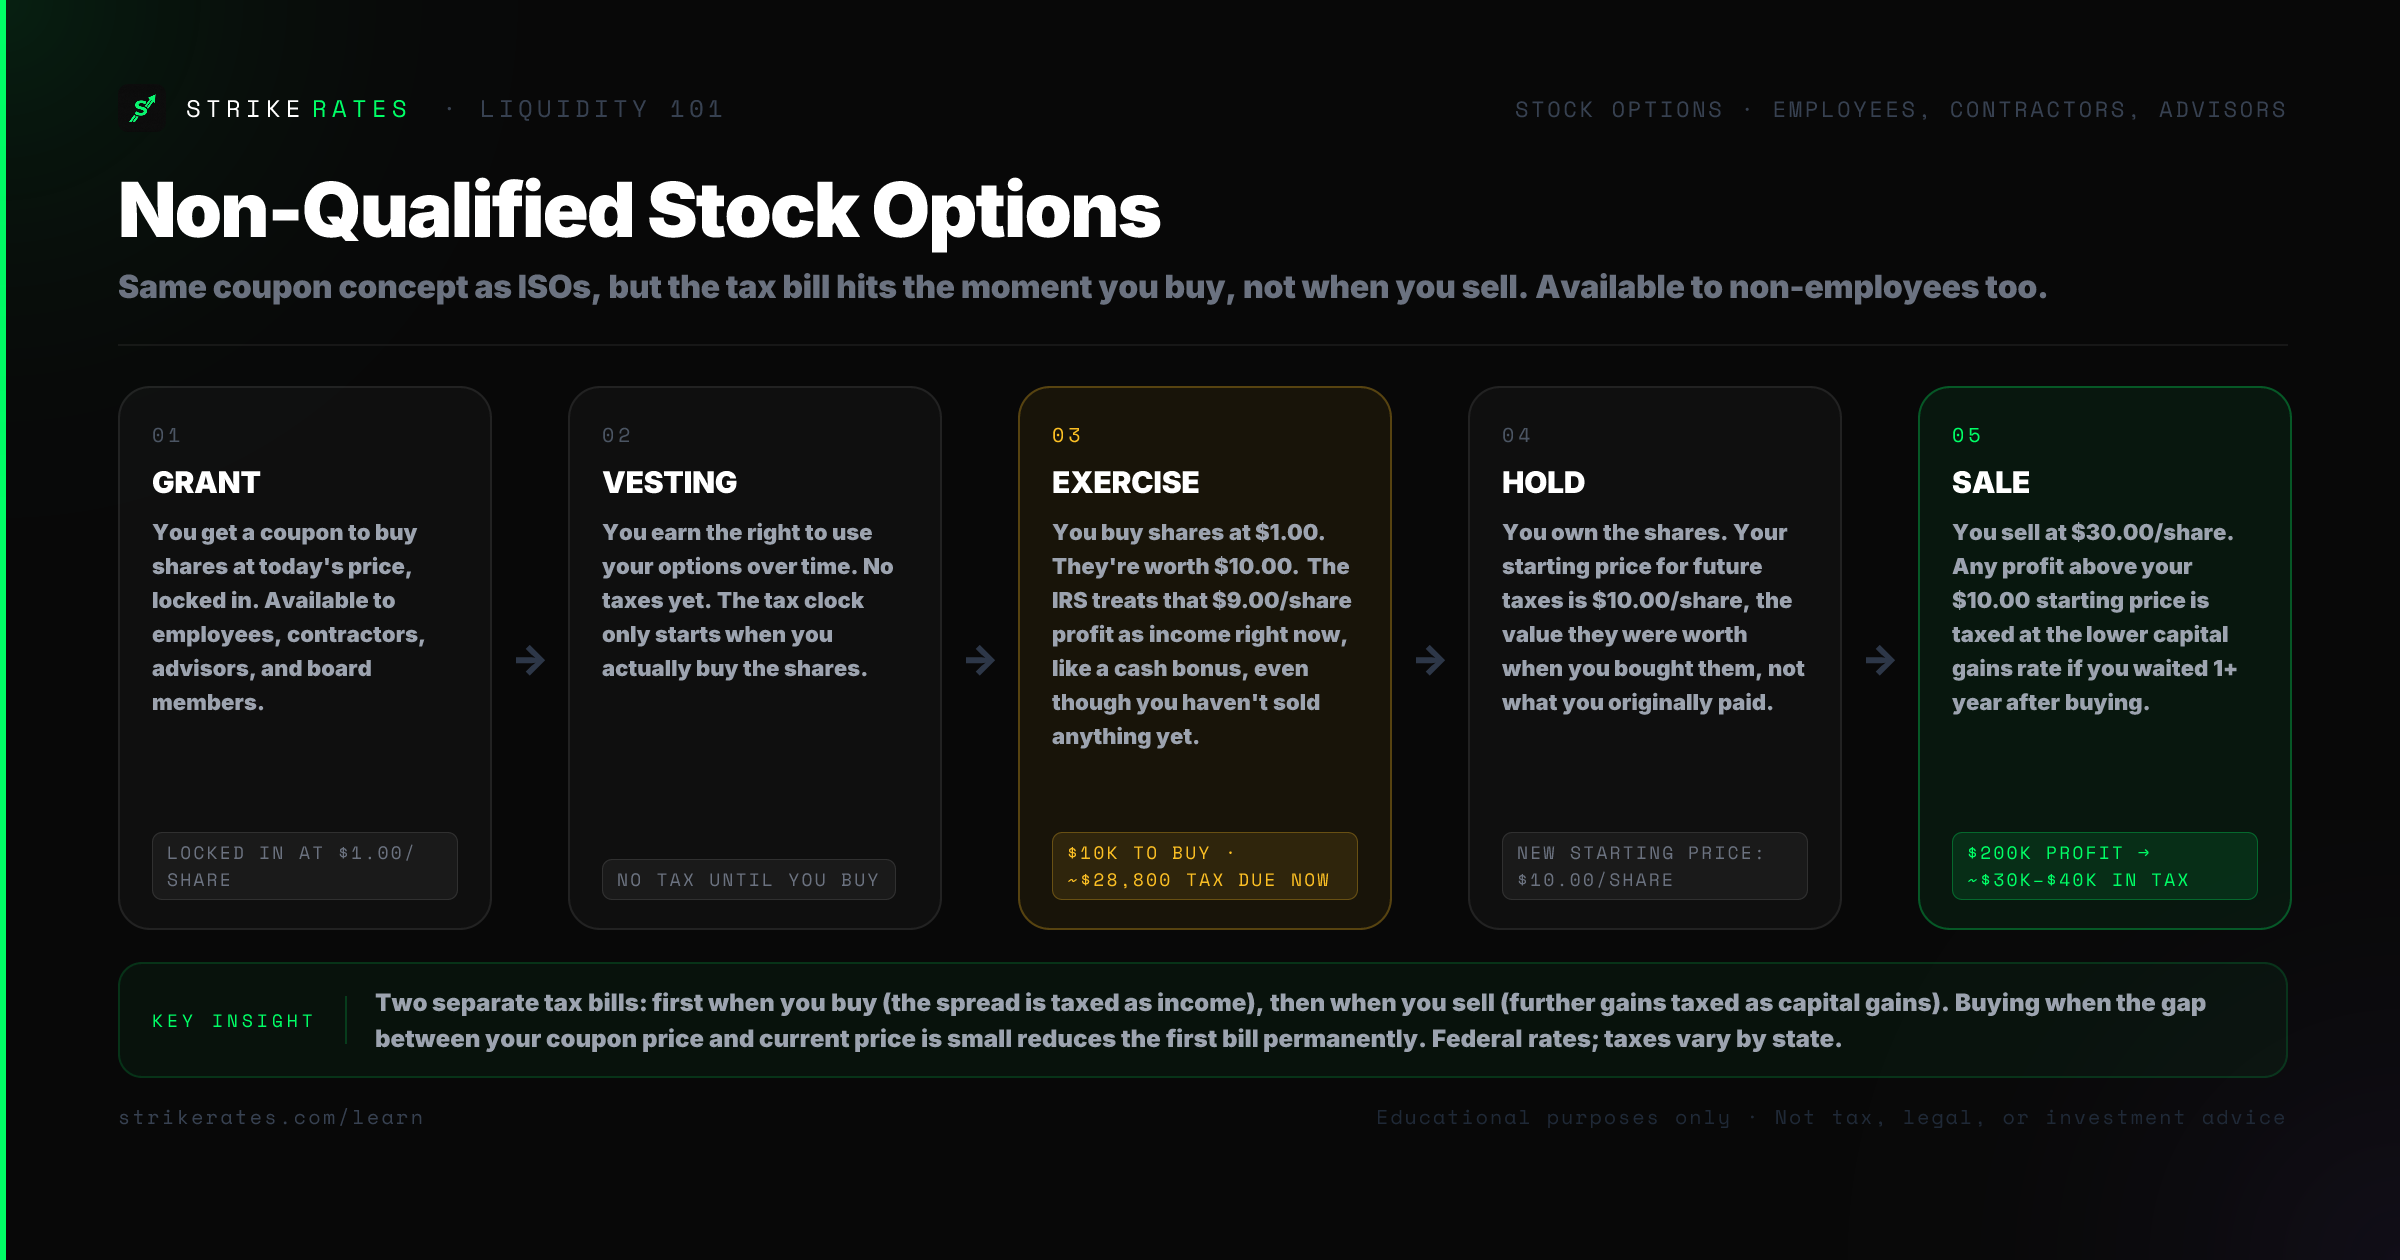
Task: Click the Strike Rates logo icon
Action: coord(143,108)
